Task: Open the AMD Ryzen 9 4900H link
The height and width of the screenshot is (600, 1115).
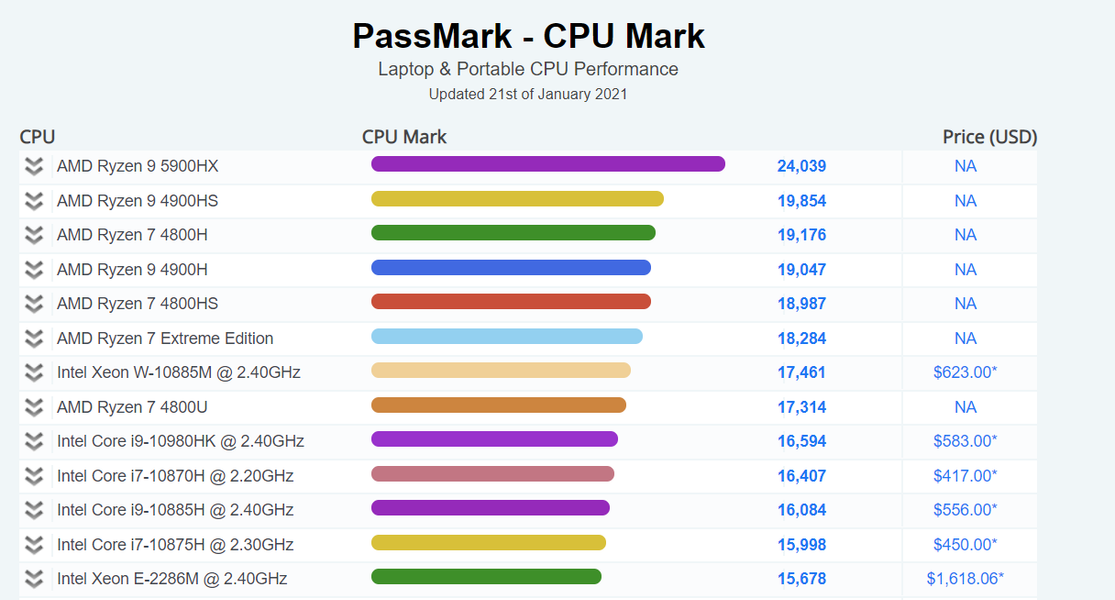Action: [132, 270]
